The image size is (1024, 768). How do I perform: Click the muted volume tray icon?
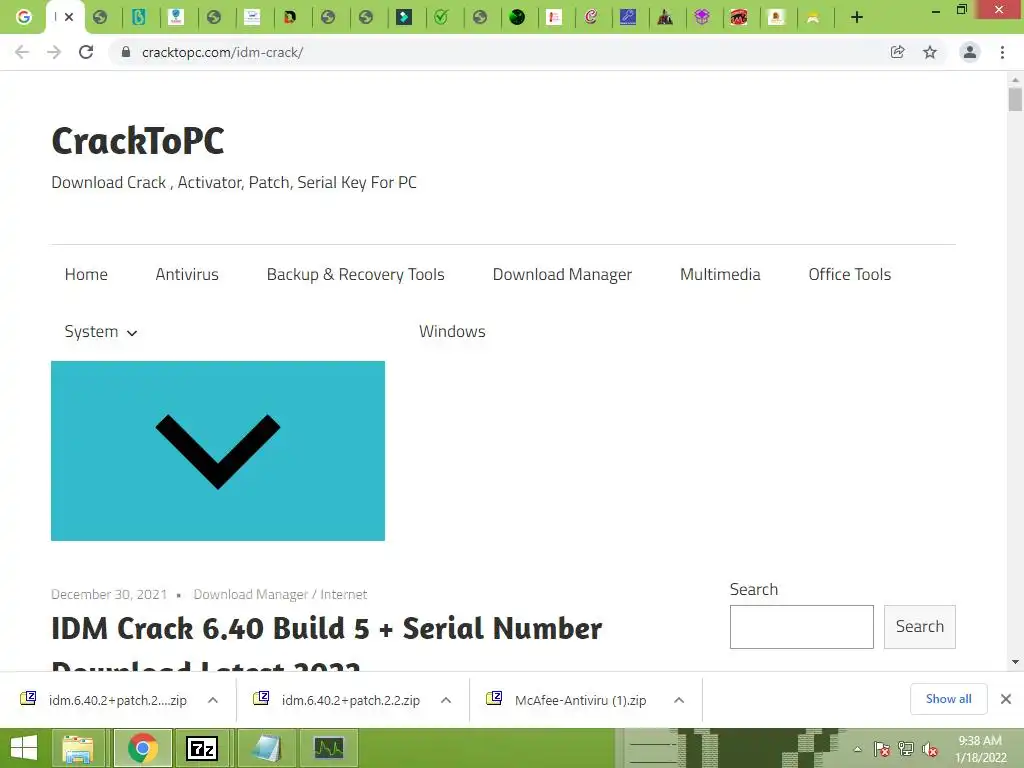(930, 749)
